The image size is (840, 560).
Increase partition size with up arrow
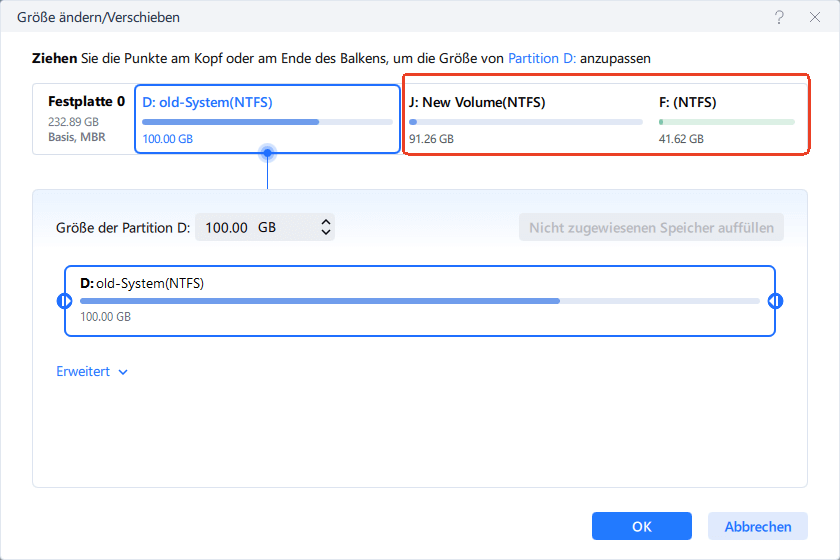(x=325, y=222)
